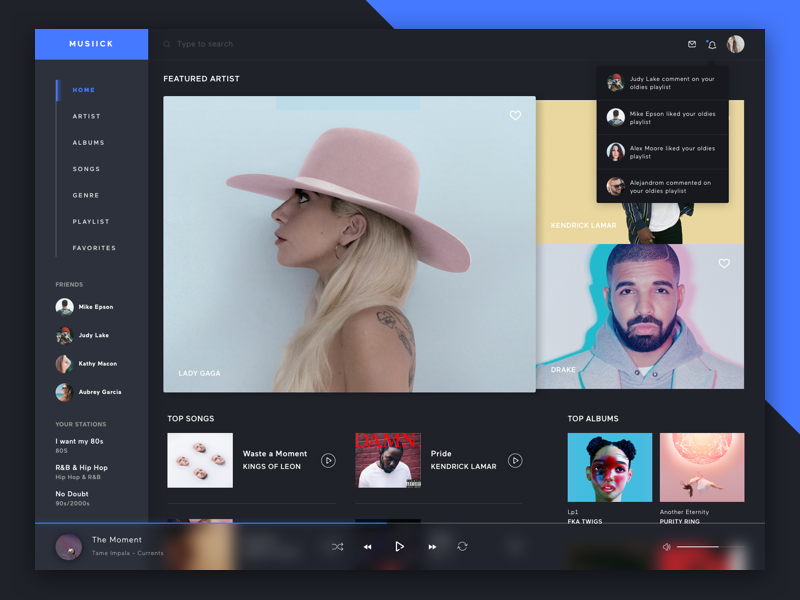Open the PLAYLIST section from the sidebar
Screen dimensions: 800x600
point(91,221)
